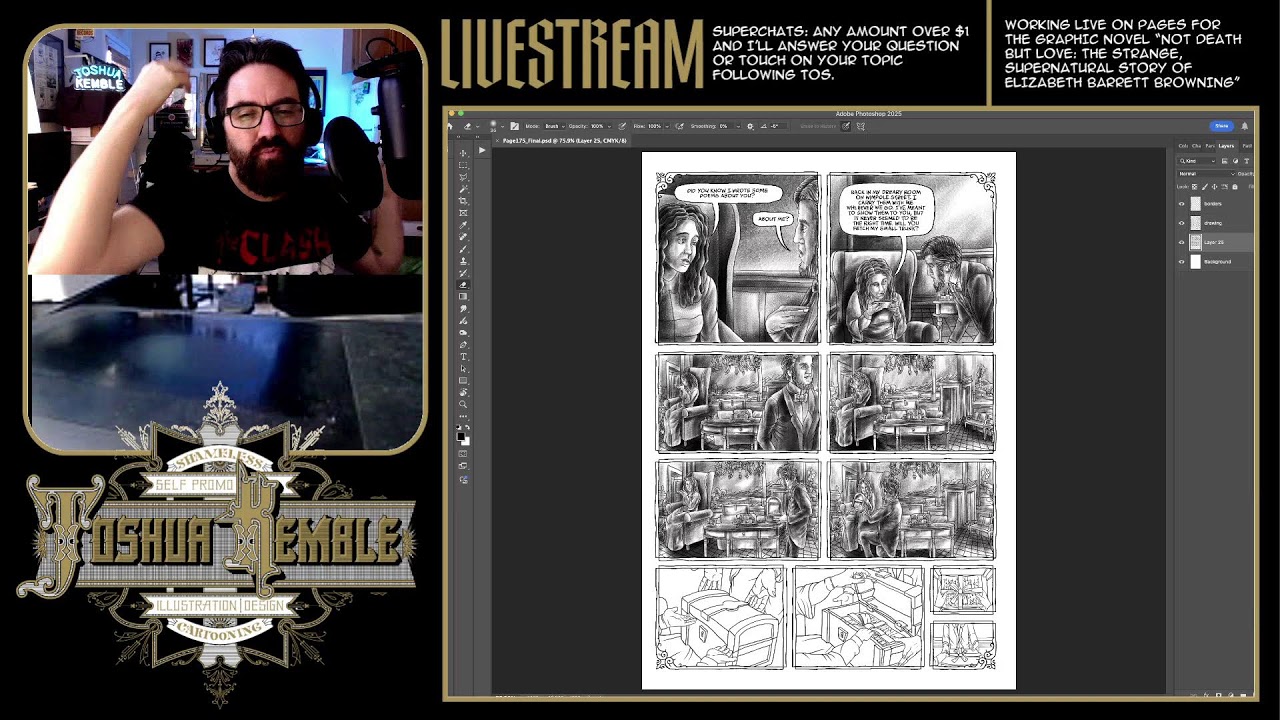Viewport: 1280px width, 720px height.
Task: Toggle lock image pixels
Action: pyautogui.click(x=1205, y=187)
